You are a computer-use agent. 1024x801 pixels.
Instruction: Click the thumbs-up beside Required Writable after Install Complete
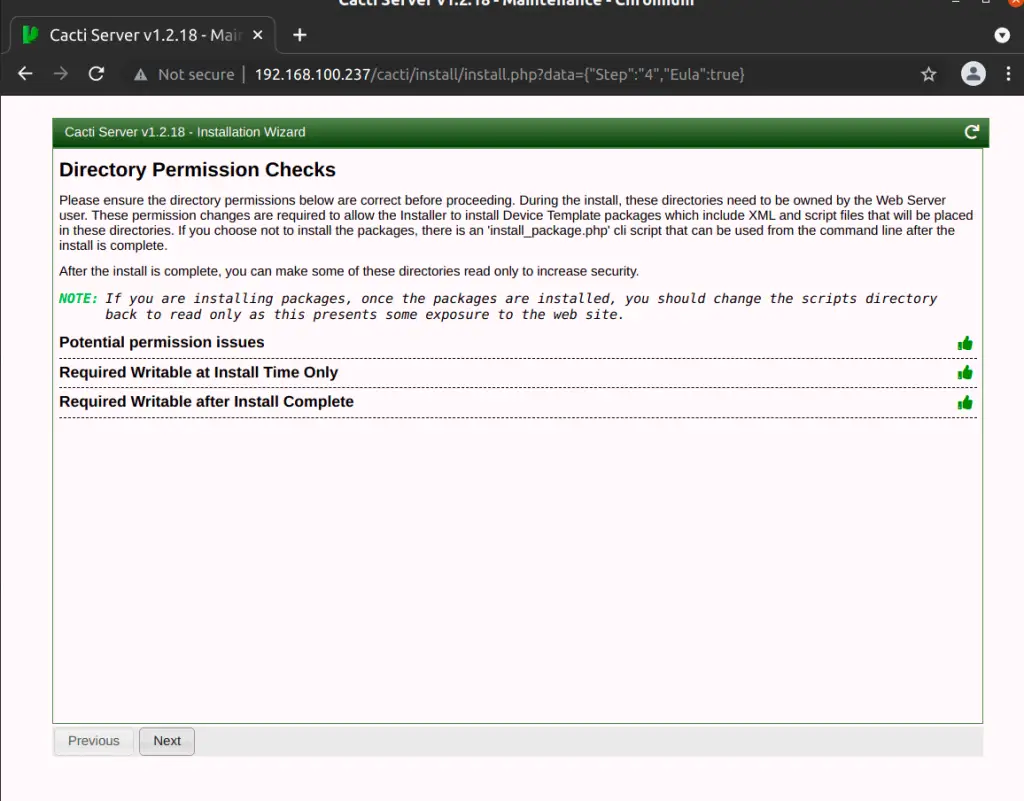(965, 402)
